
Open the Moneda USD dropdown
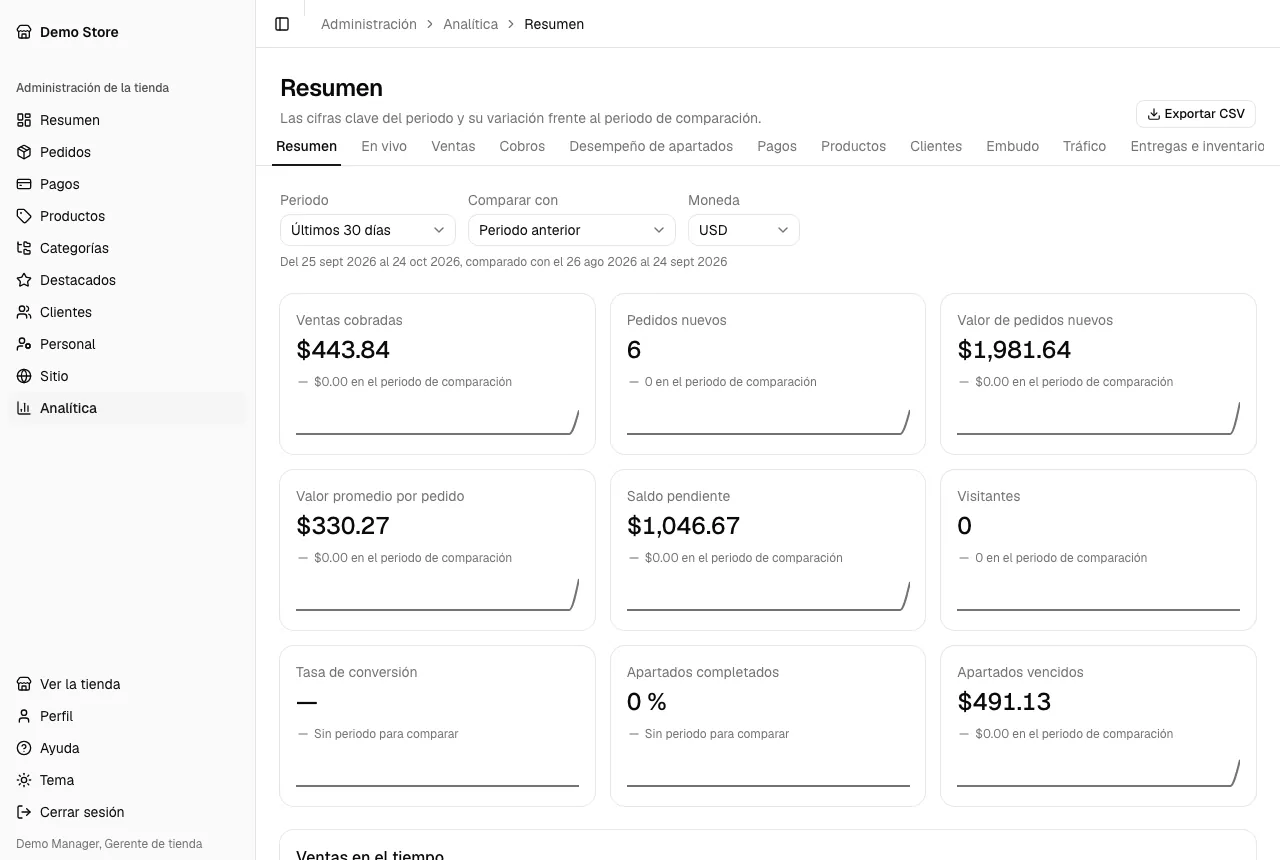(x=744, y=230)
